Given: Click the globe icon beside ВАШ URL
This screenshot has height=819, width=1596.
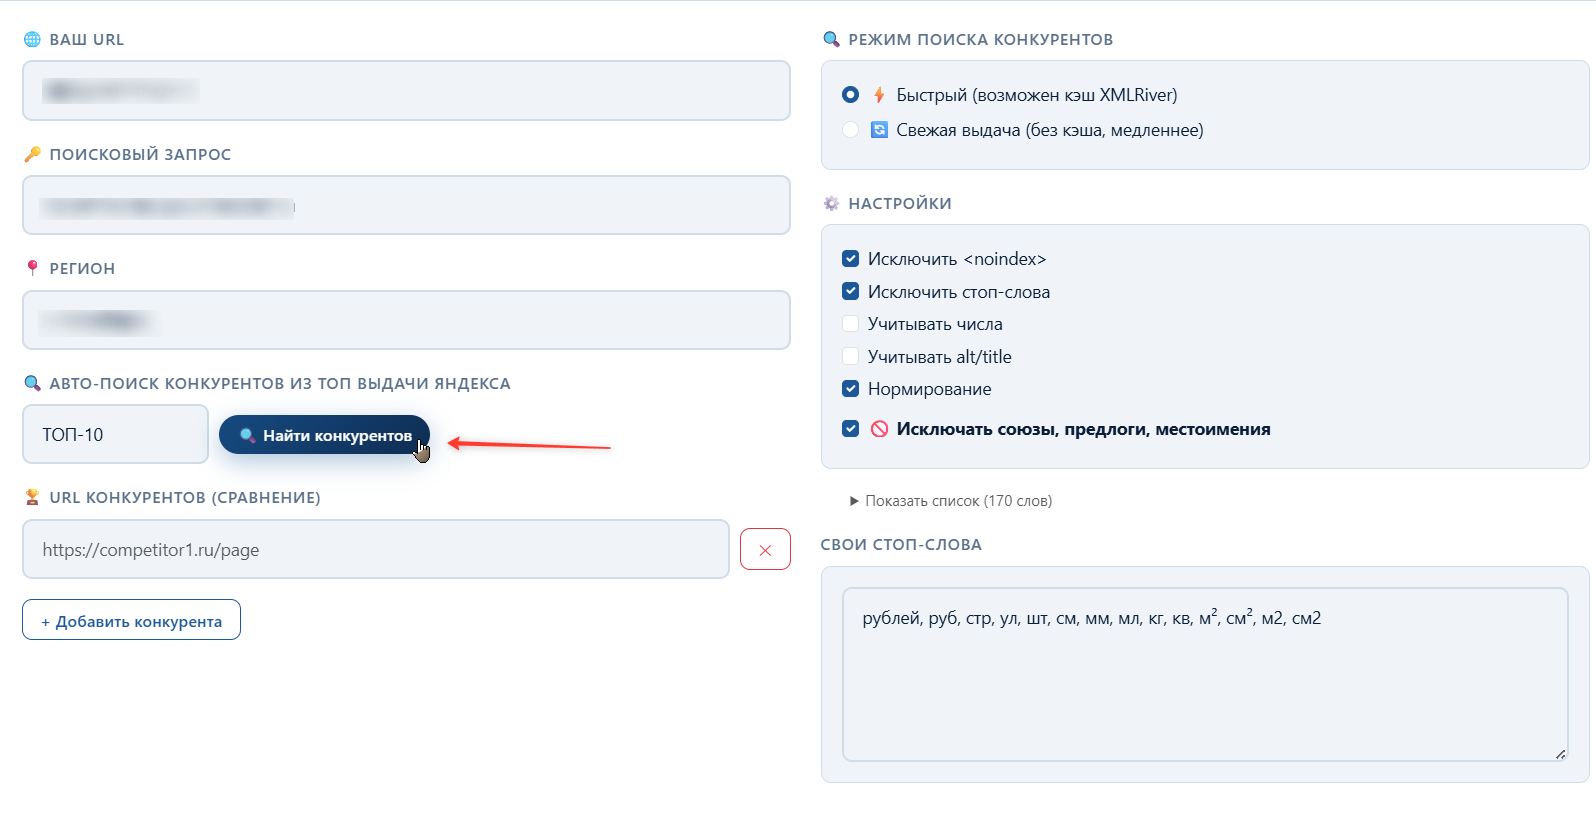Looking at the screenshot, I should pyautogui.click(x=32, y=40).
